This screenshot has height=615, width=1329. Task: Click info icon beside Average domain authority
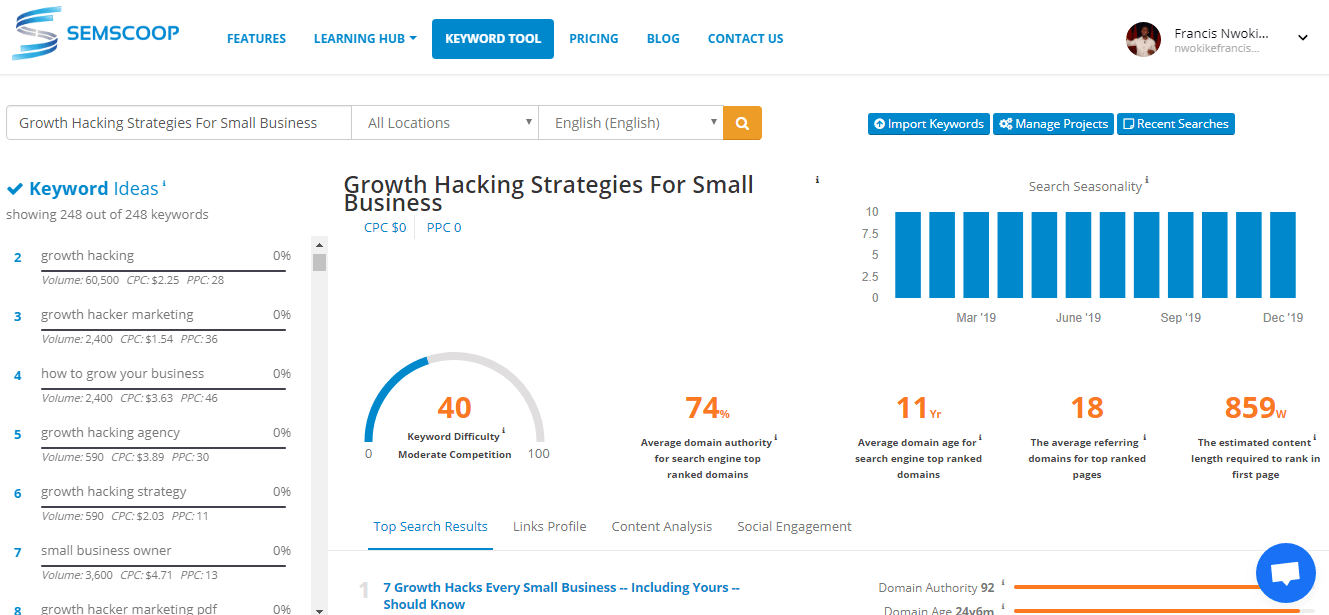(776, 437)
